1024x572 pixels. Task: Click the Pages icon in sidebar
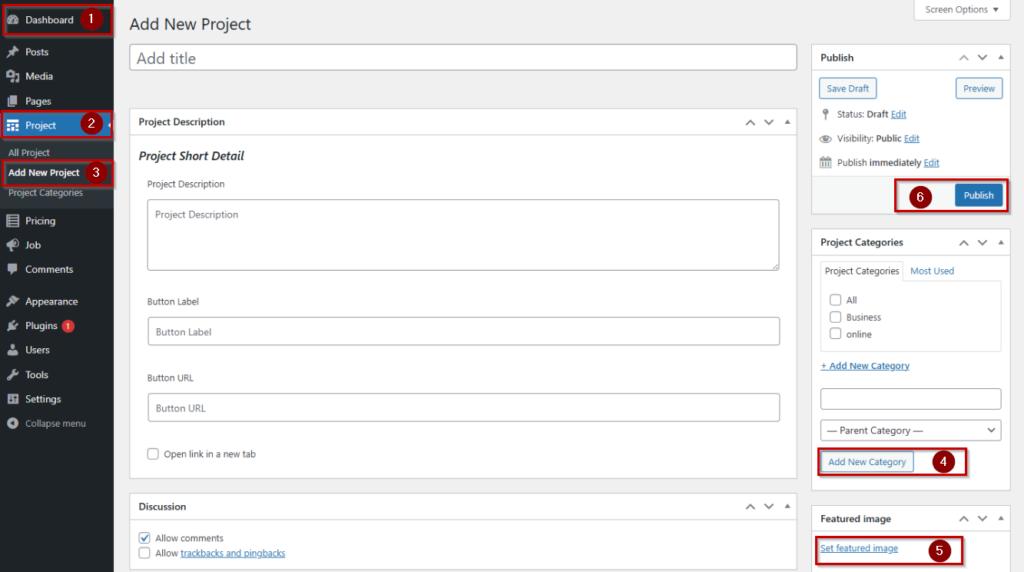click(x=12, y=101)
